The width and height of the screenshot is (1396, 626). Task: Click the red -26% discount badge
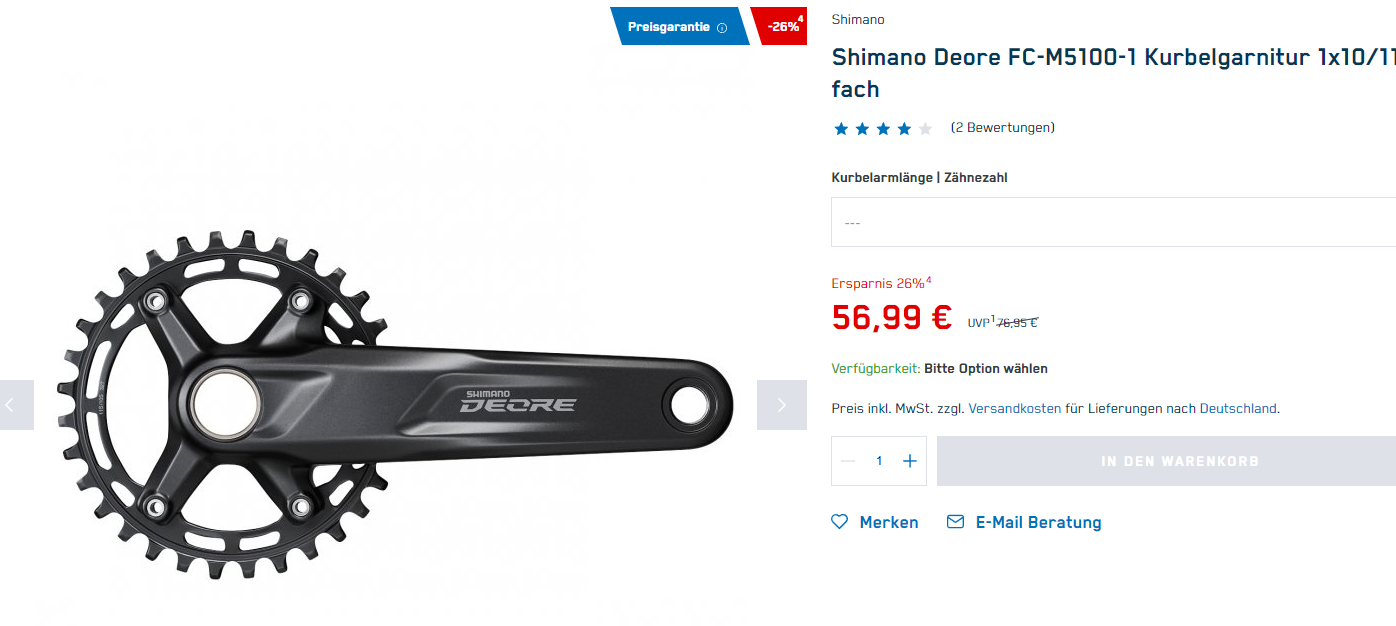click(x=783, y=27)
